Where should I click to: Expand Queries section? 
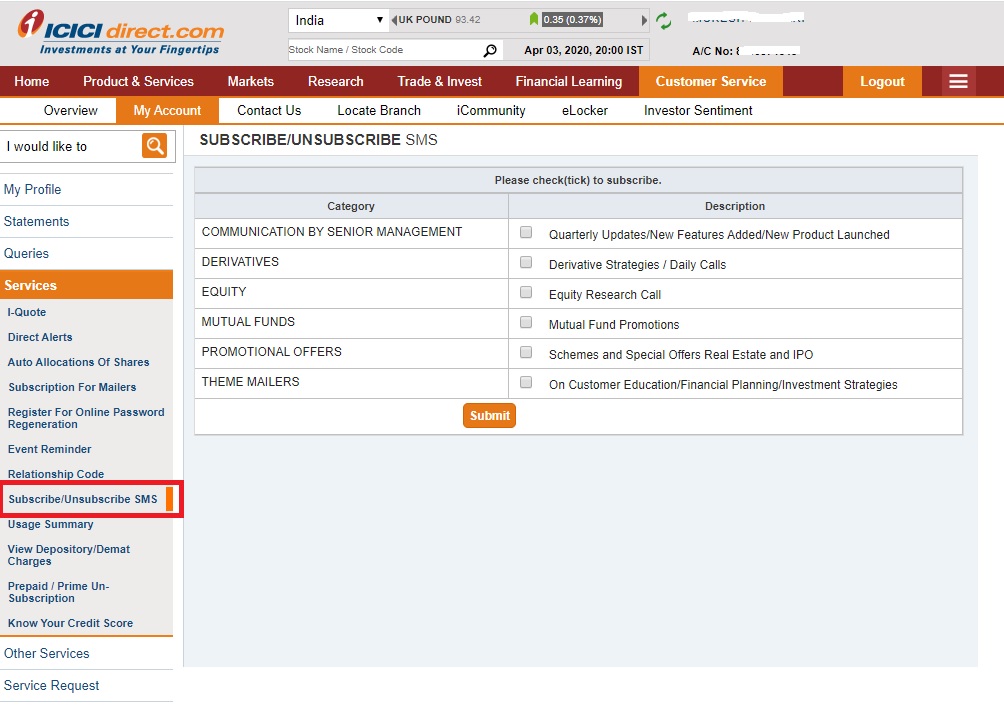[x=86, y=253]
